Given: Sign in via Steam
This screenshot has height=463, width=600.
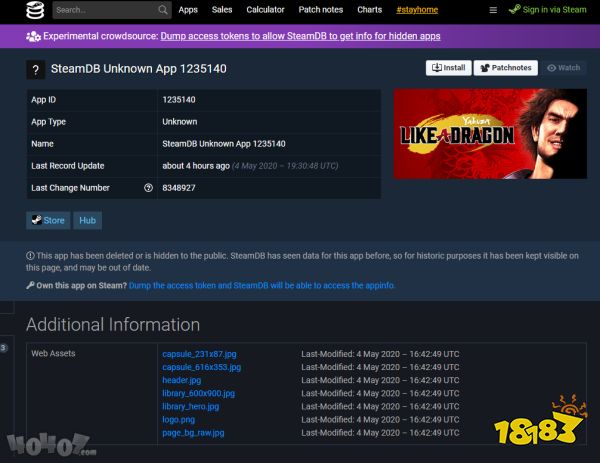Looking at the screenshot, I should (546, 10).
